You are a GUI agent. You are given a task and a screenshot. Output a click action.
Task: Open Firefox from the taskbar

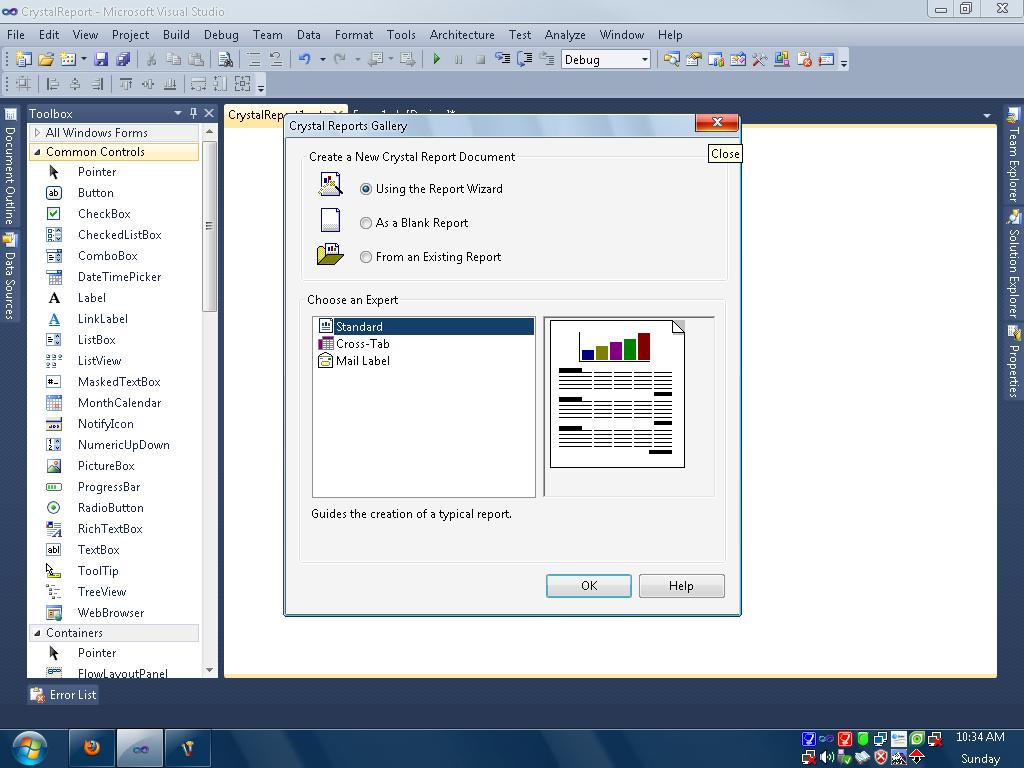pyautogui.click(x=91, y=746)
